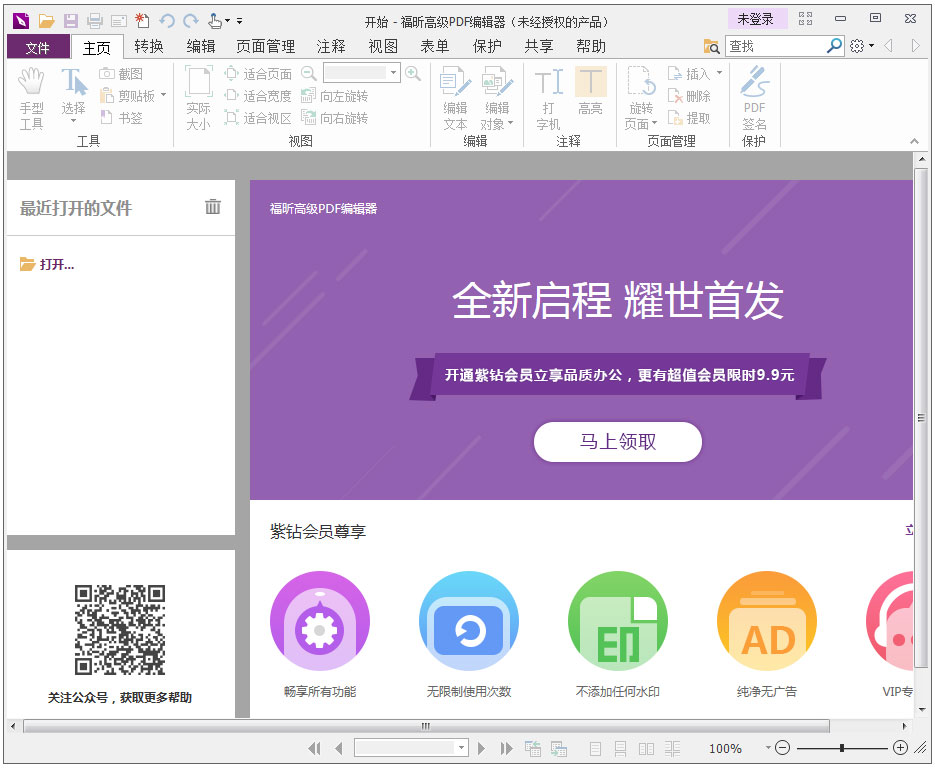Switch to the Page Management (页面管理) tab

265,47
